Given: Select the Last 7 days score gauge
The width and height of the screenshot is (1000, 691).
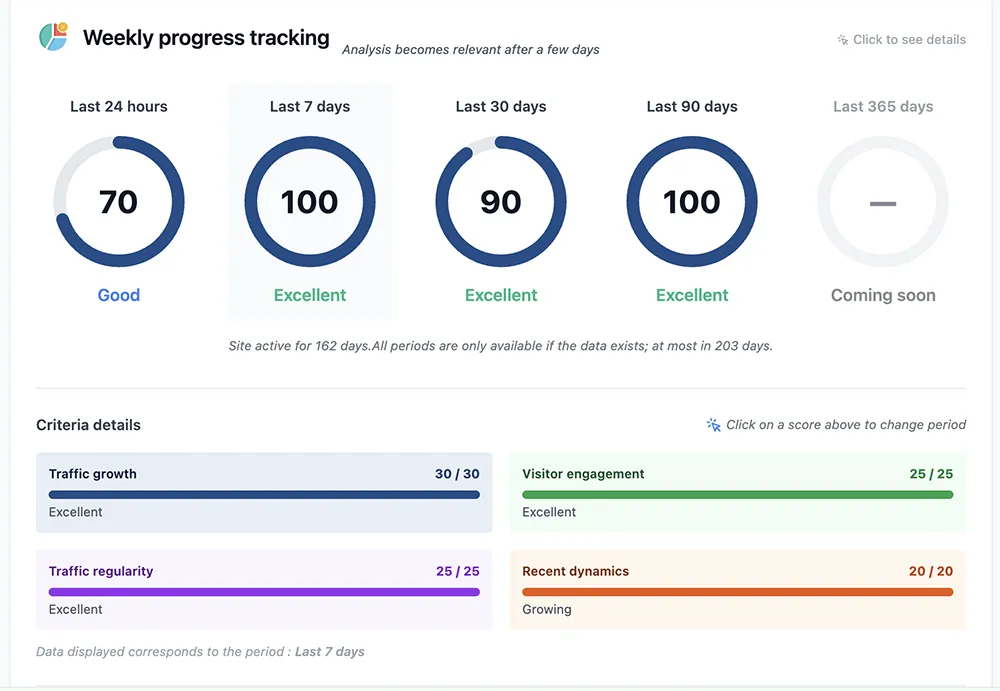Looking at the screenshot, I should coord(310,201).
